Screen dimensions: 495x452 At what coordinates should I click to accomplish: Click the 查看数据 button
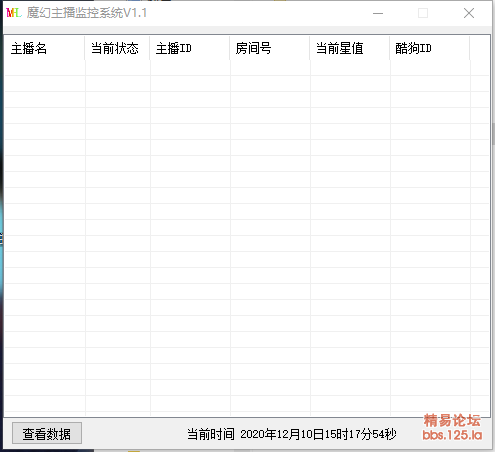47,433
